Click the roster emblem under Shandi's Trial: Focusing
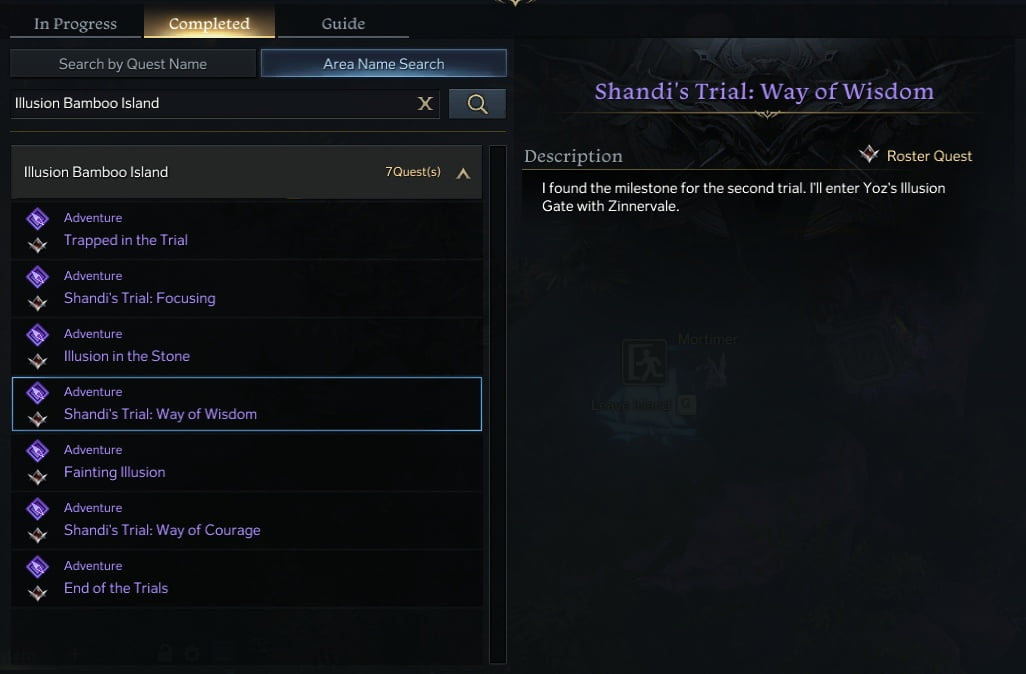This screenshot has width=1026, height=674. pos(37,303)
